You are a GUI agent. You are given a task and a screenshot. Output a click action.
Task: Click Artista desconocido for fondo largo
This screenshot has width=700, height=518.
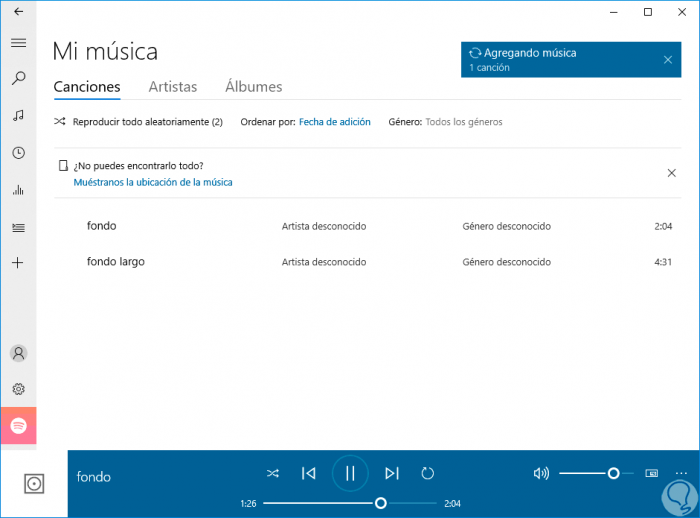point(324,262)
